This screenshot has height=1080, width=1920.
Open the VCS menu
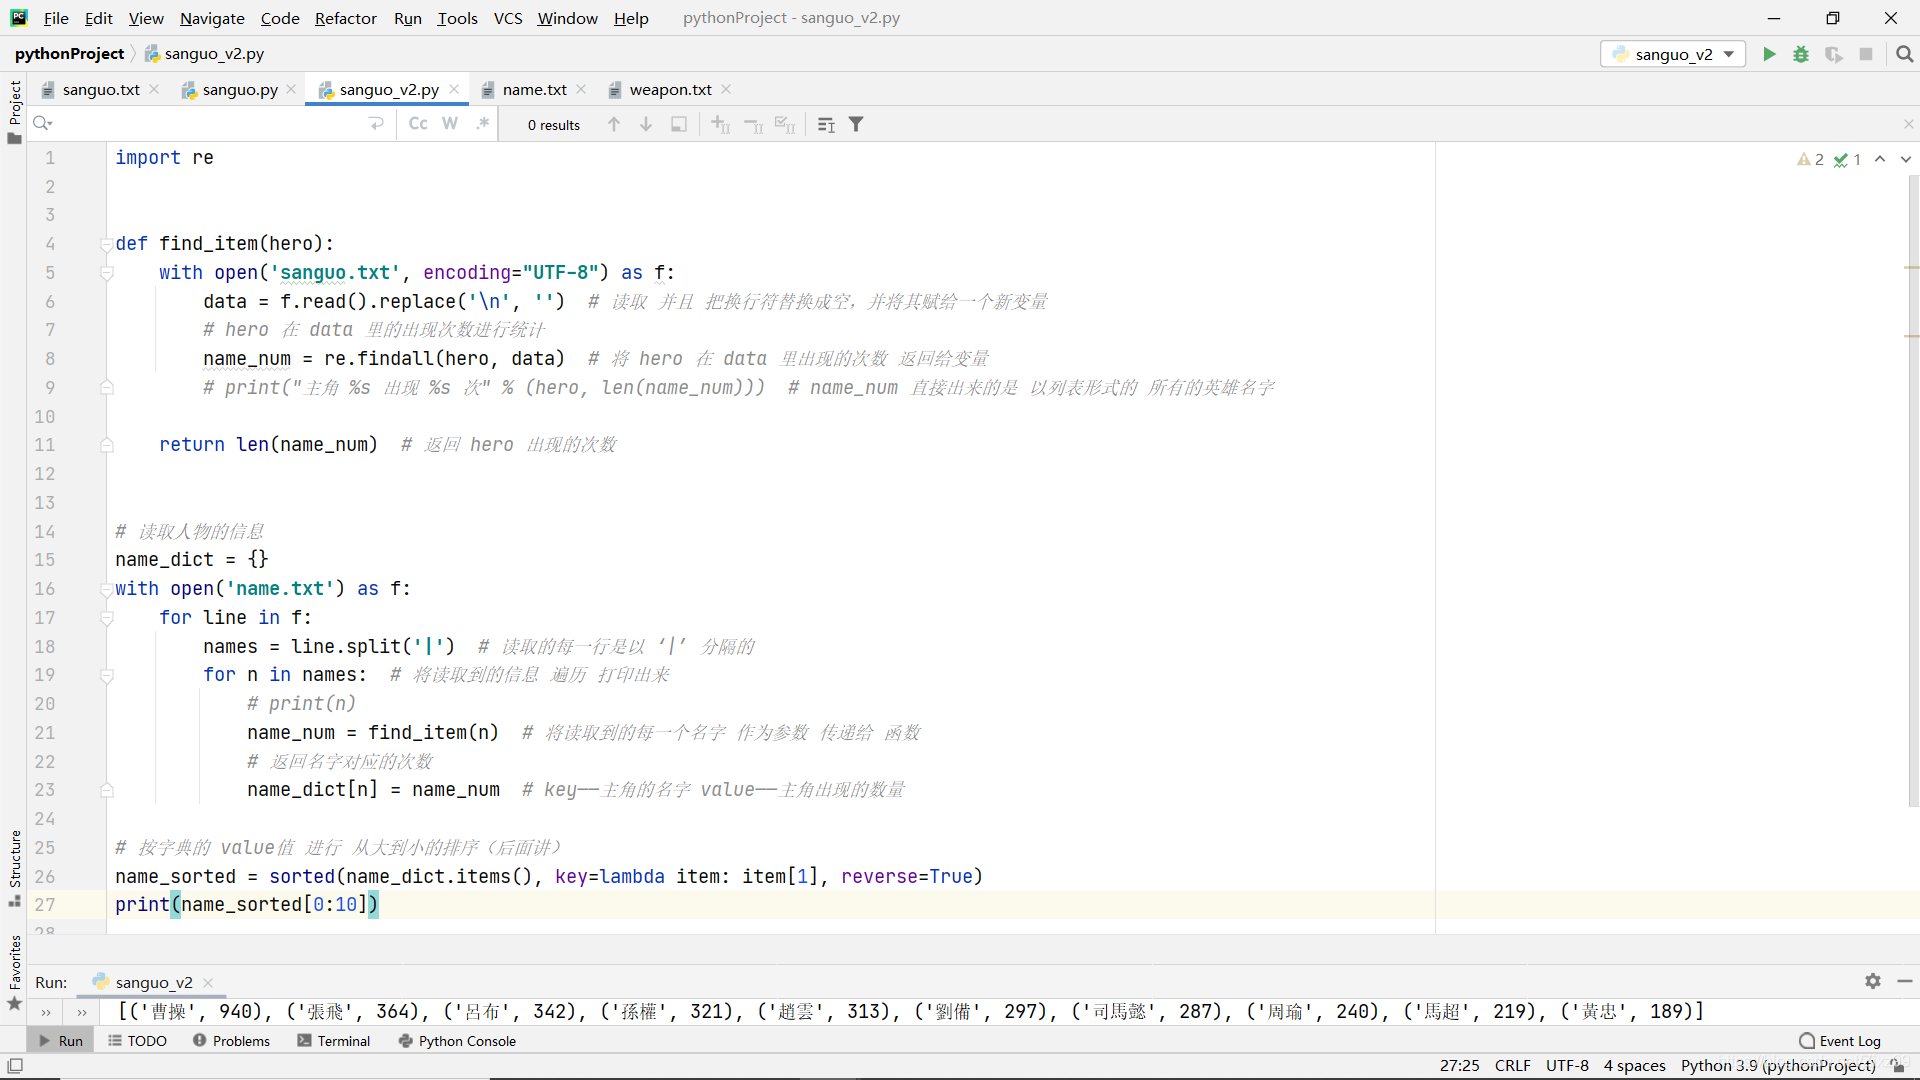508,18
